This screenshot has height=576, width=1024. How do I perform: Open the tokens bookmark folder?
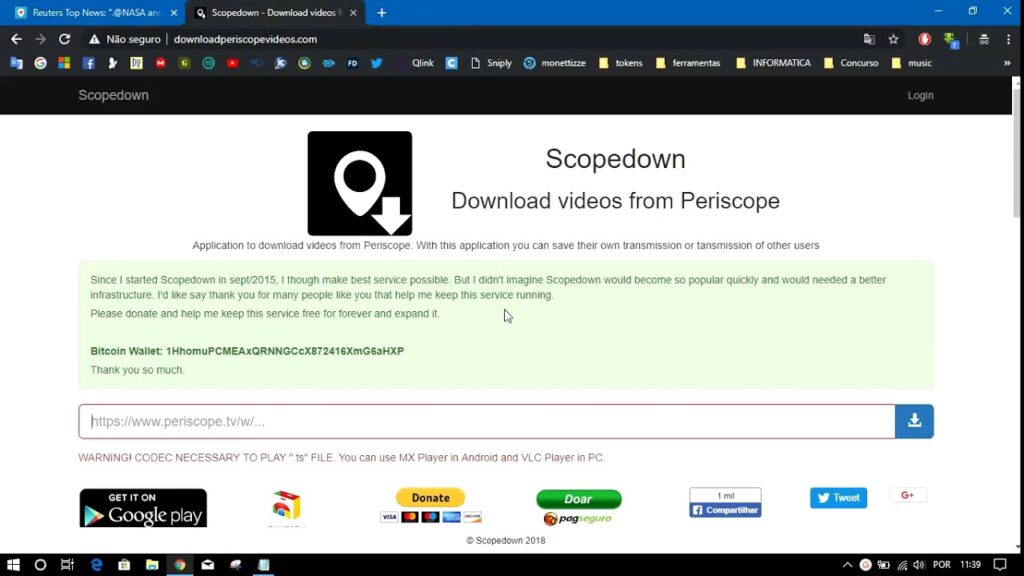point(620,63)
